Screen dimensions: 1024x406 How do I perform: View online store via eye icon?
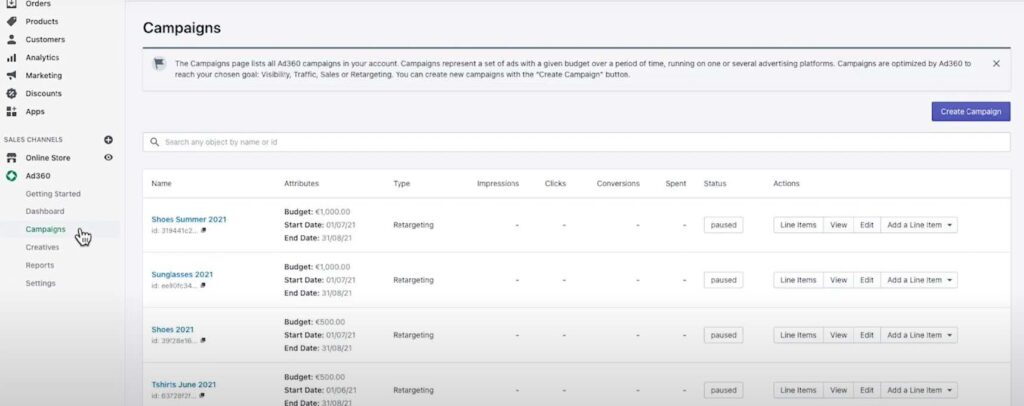click(x=108, y=157)
